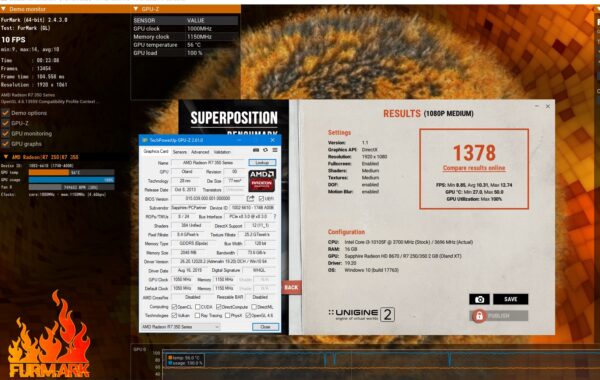Switch to the Advanced tab in GPU-Z

click(200, 152)
